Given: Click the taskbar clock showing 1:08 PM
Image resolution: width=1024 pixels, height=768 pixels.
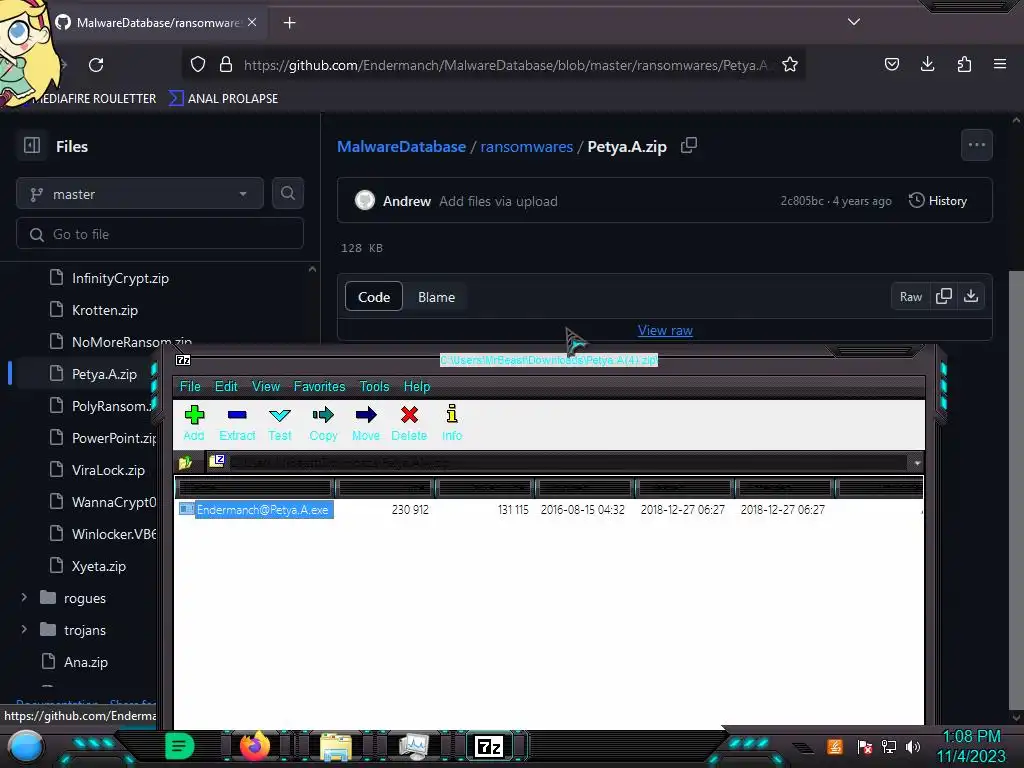Looking at the screenshot, I should [x=971, y=746].
